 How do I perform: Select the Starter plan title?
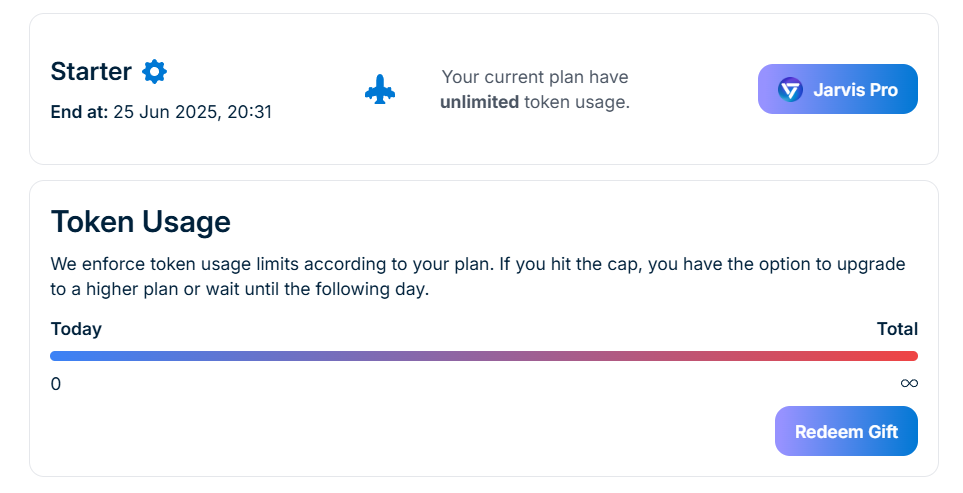pyautogui.click(x=91, y=71)
